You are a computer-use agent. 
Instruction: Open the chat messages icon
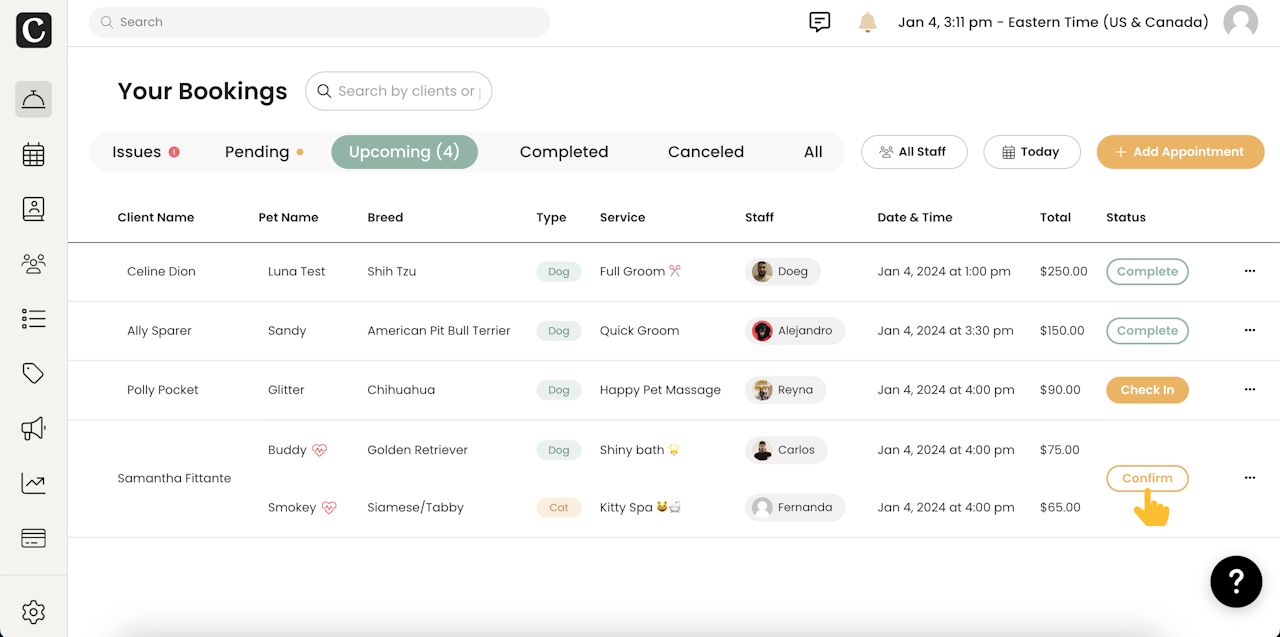pyautogui.click(x=819, y=22)
